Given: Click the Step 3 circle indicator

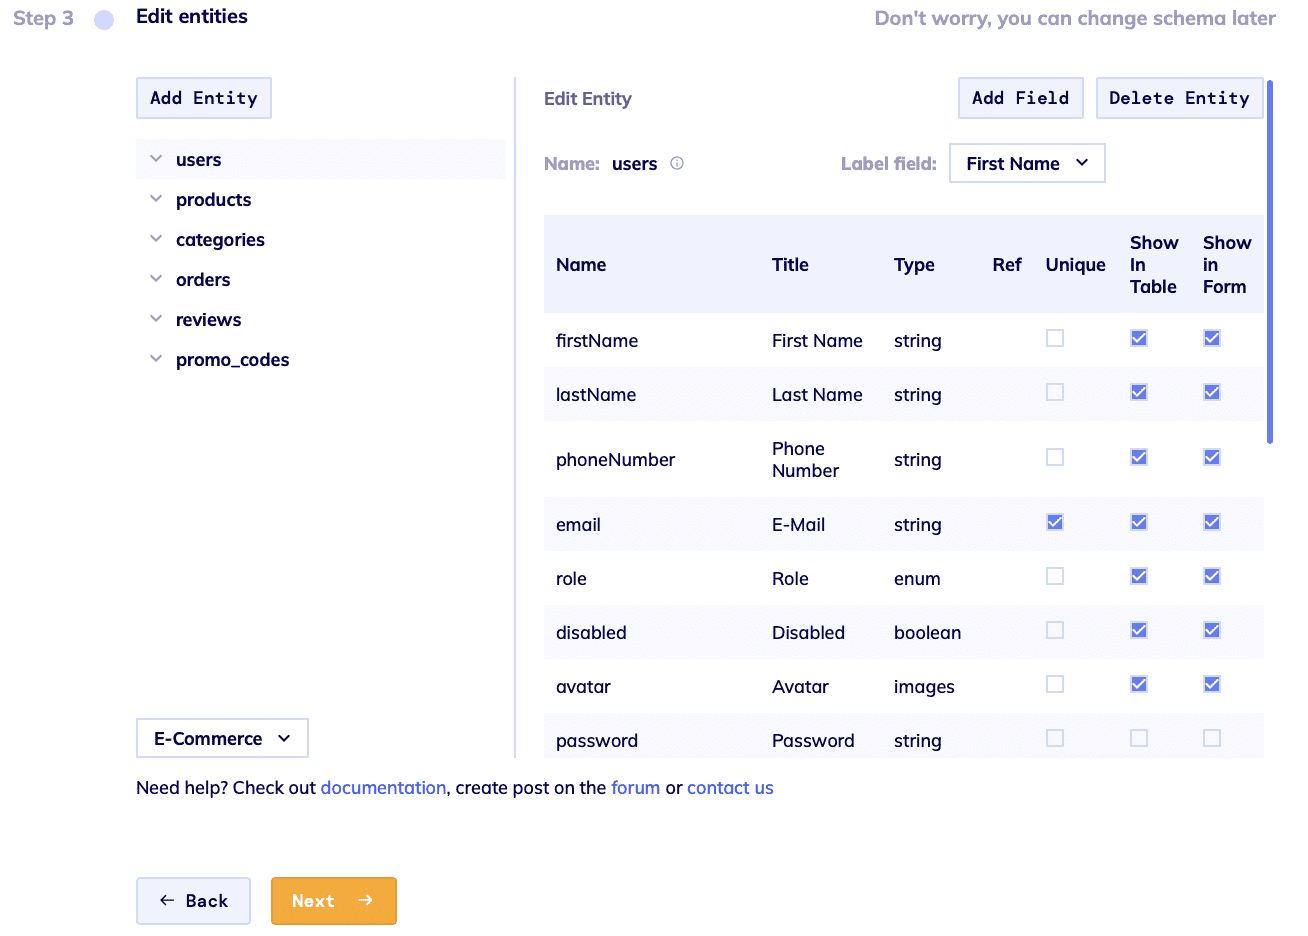Looking at the screenshot, I should (x=104, y=20).
